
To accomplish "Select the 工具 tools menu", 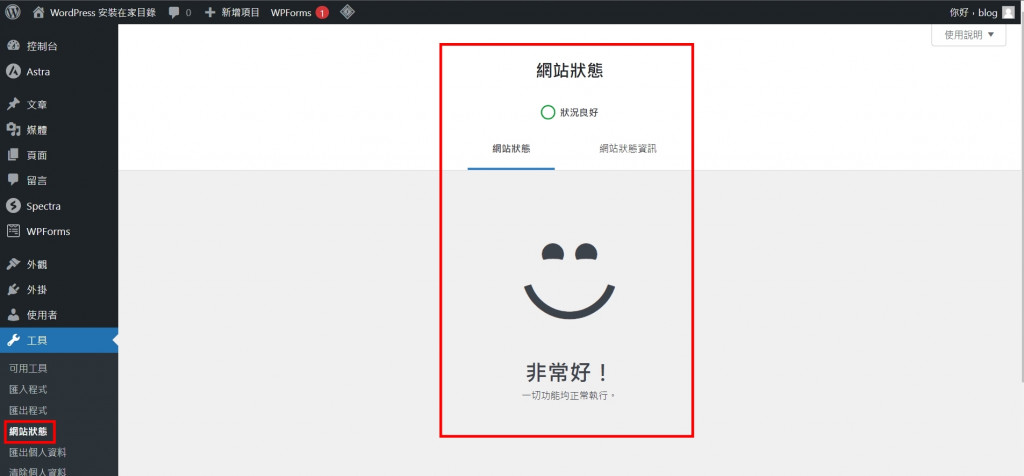I will point(59,340).
